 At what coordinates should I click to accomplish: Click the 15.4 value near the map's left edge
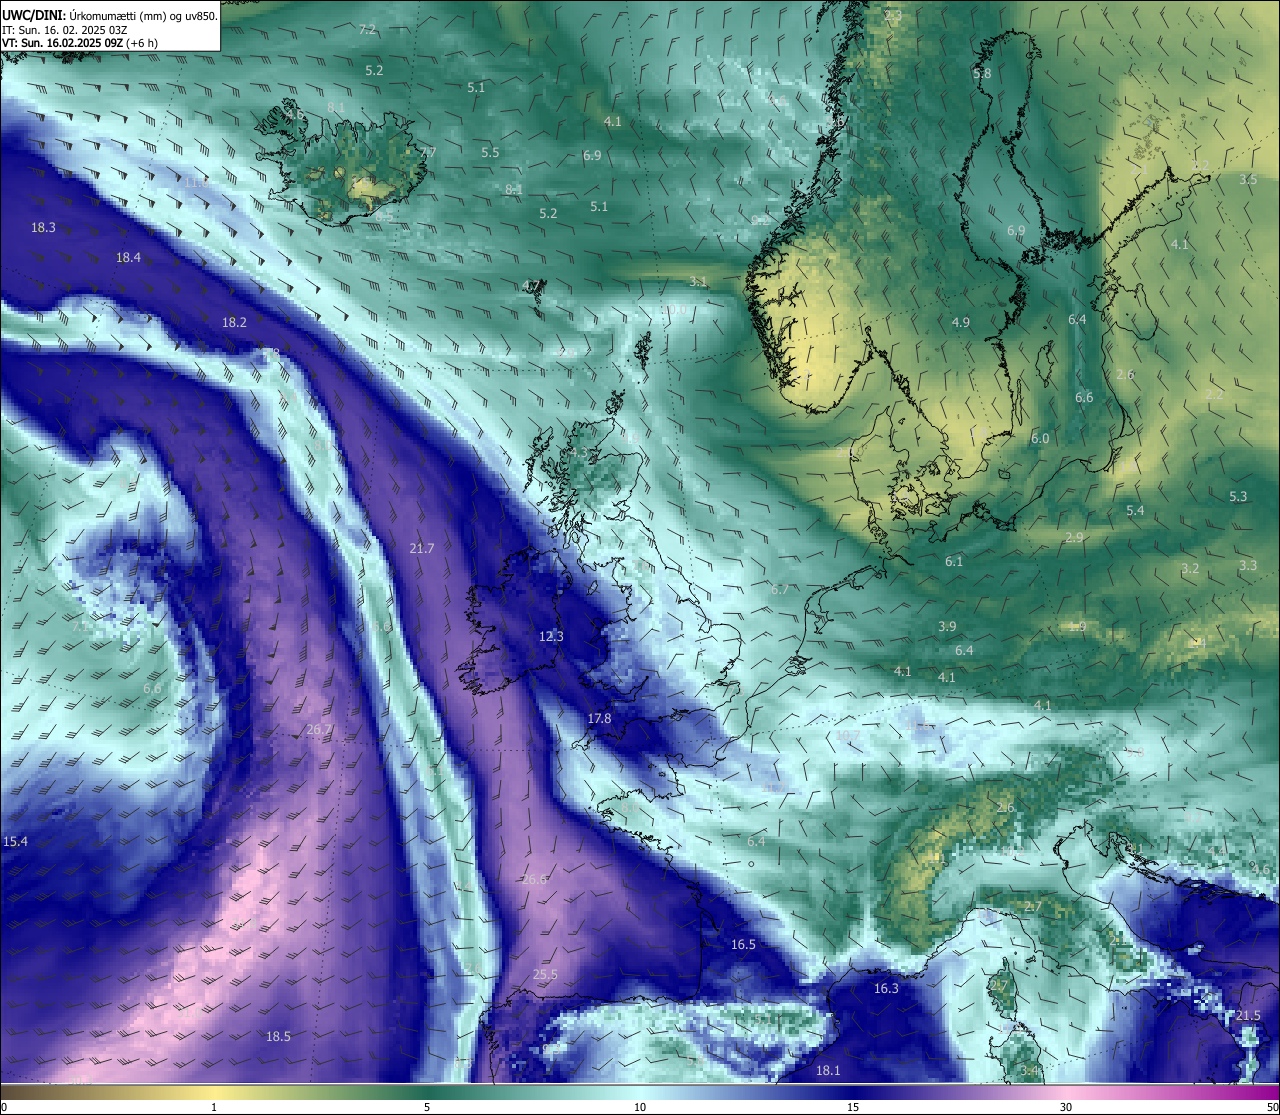coord(15,842)
